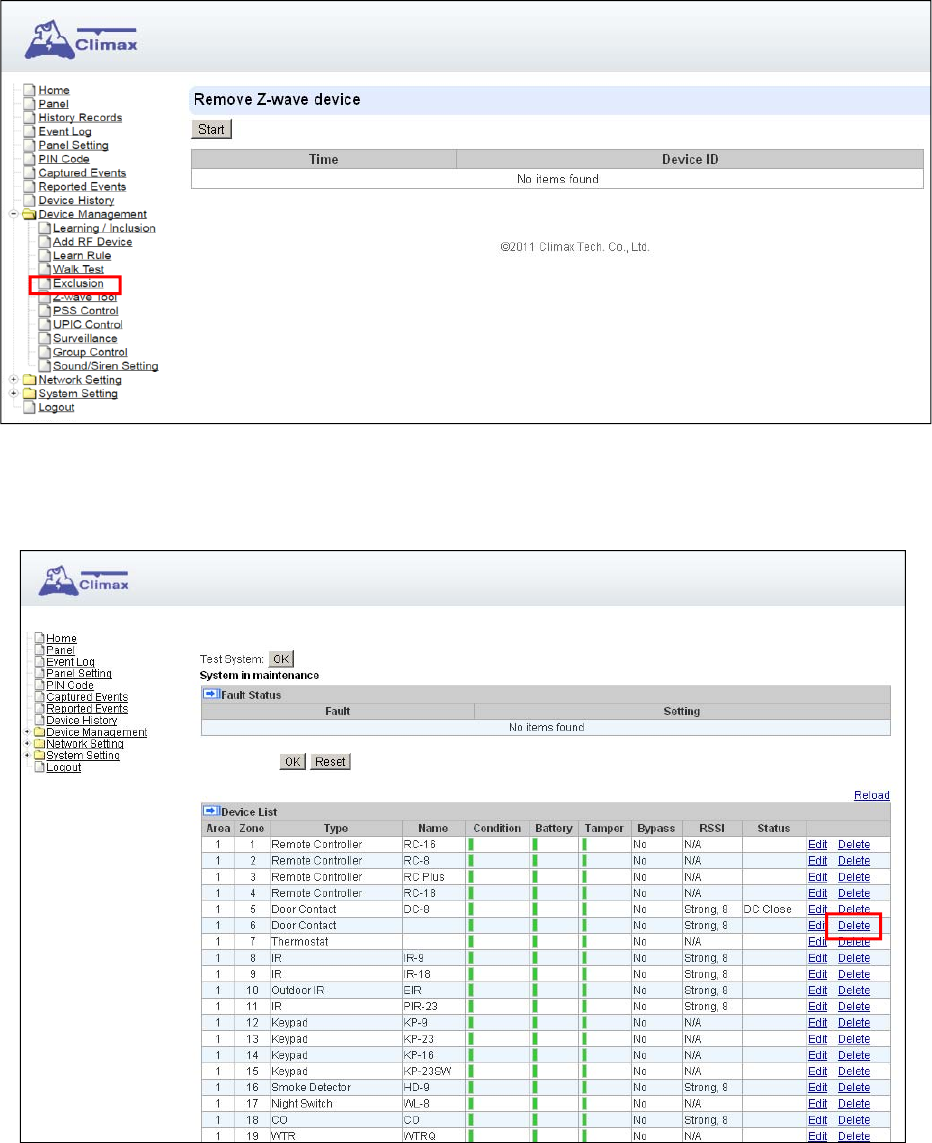
Task: Open Group Control page
Action: (x=90, y=353)
